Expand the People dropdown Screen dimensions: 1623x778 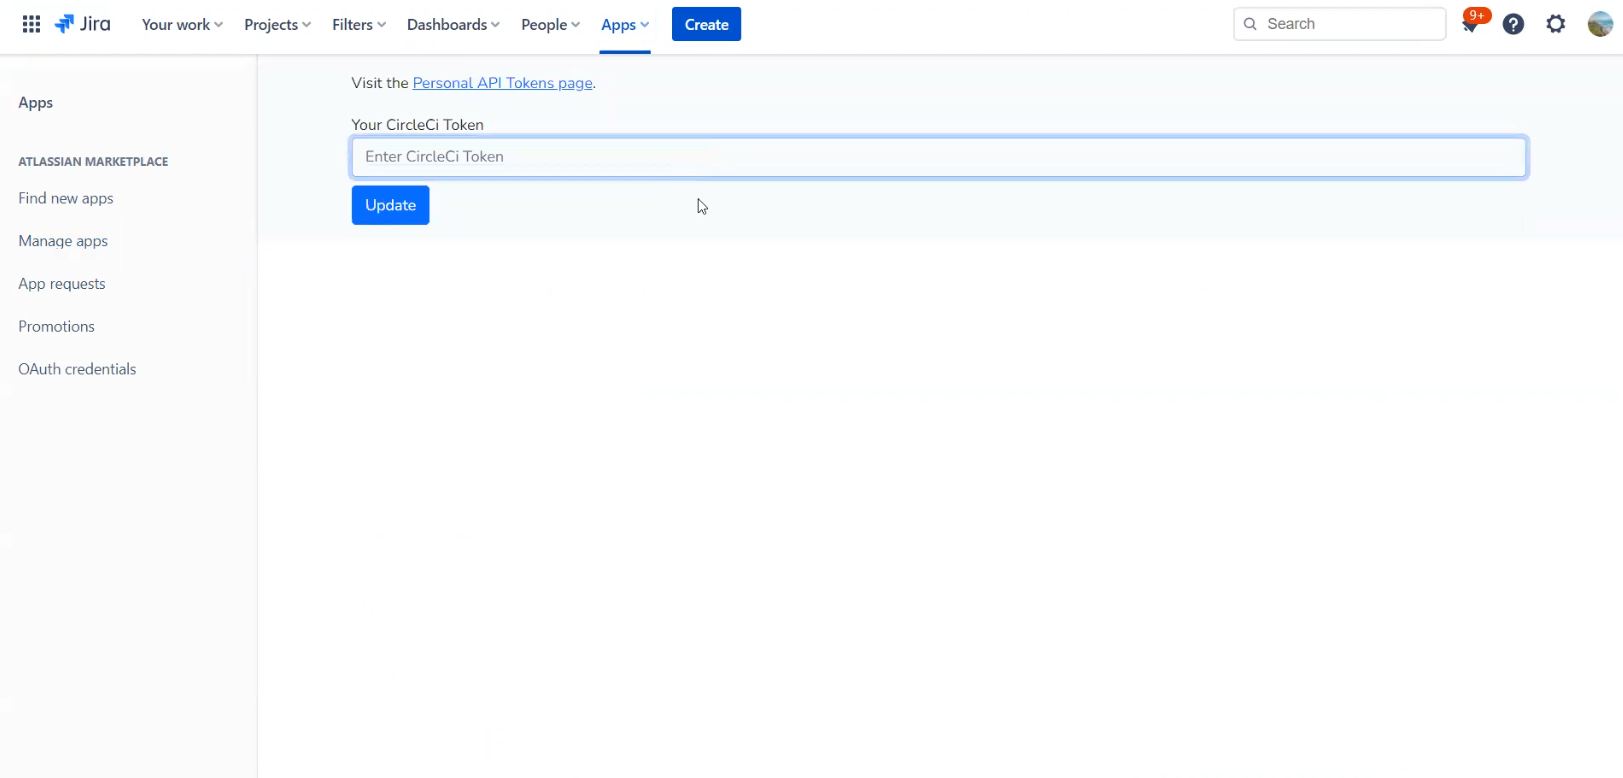(x=550, y=24)
